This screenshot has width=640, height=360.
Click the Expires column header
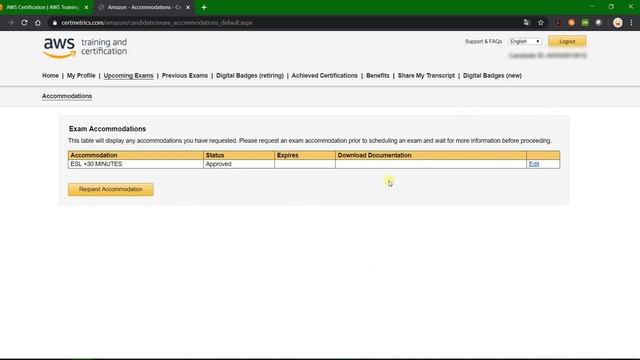(305, 155)
